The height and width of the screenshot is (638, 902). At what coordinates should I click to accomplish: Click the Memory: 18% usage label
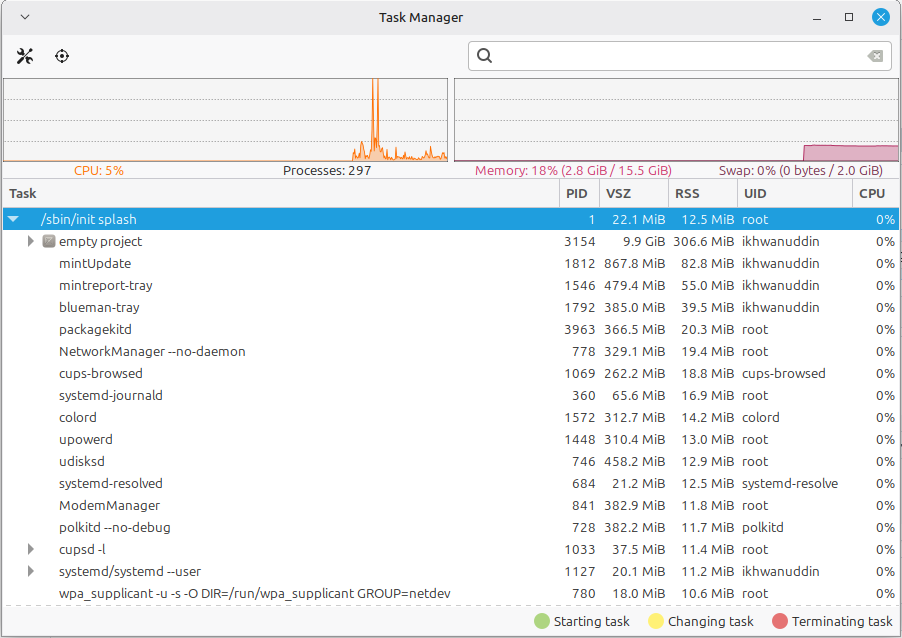tap(573, 170)
